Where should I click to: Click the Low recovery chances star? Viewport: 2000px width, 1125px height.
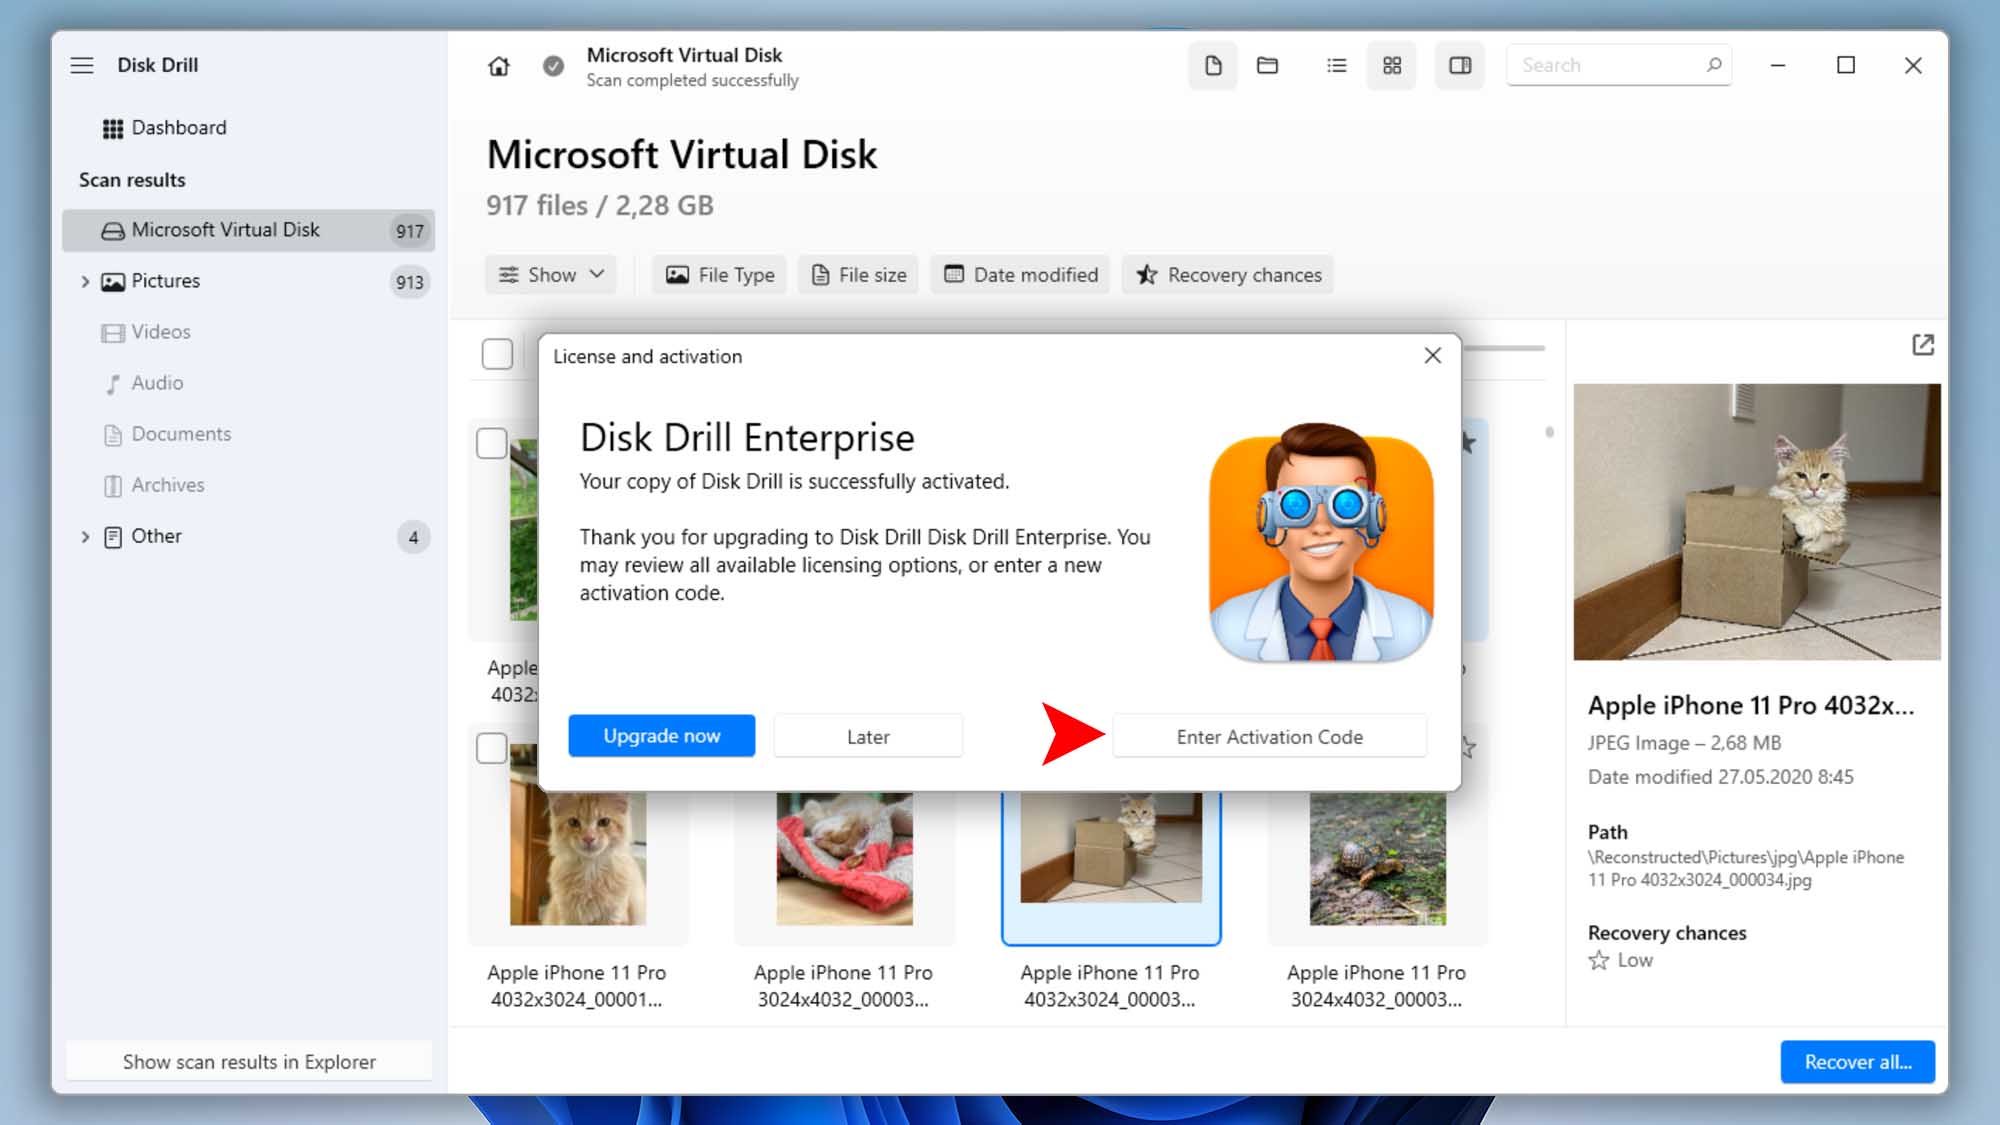coord(1599,961)
